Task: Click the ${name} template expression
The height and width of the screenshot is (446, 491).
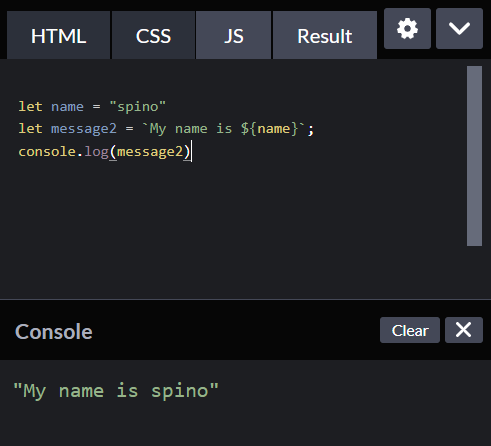Action: [x=269, y=129]
